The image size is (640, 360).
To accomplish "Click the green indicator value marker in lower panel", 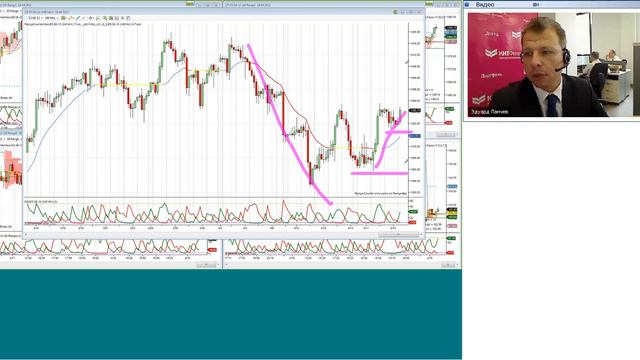I will tap(413, 212).
